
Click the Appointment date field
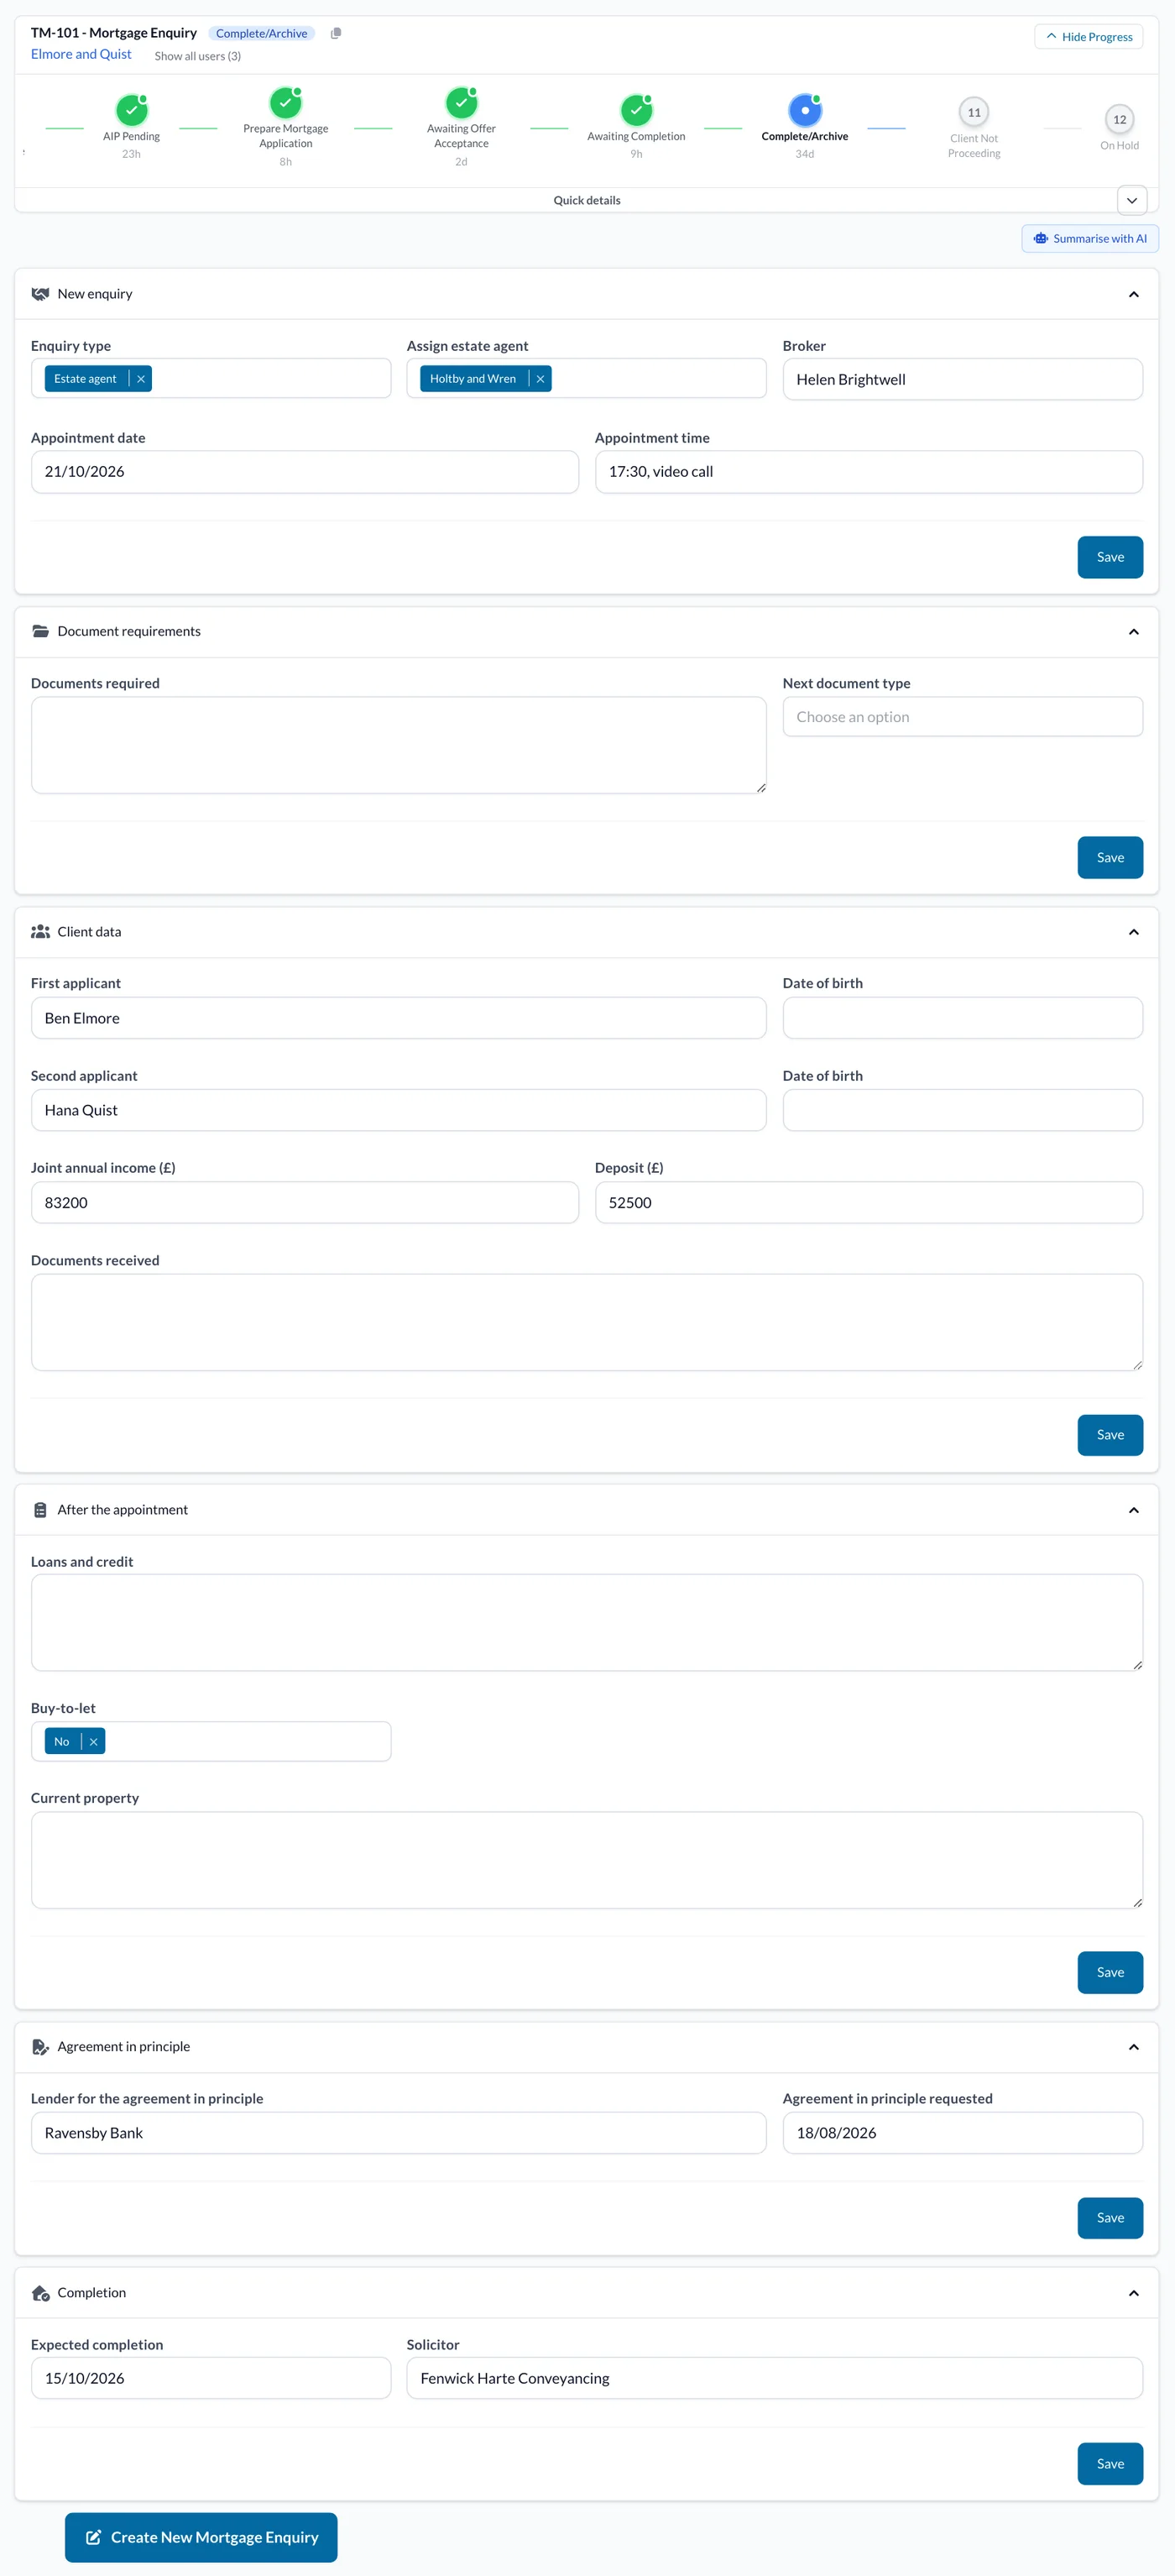[x=305, y=472]
